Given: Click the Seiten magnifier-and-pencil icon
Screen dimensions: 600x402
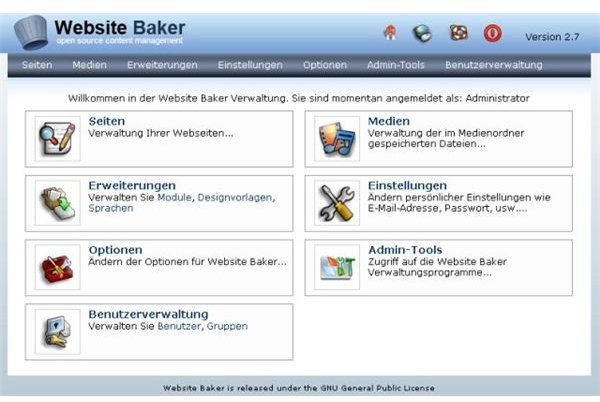Looking at the screenshot, I should click(57, 138).
